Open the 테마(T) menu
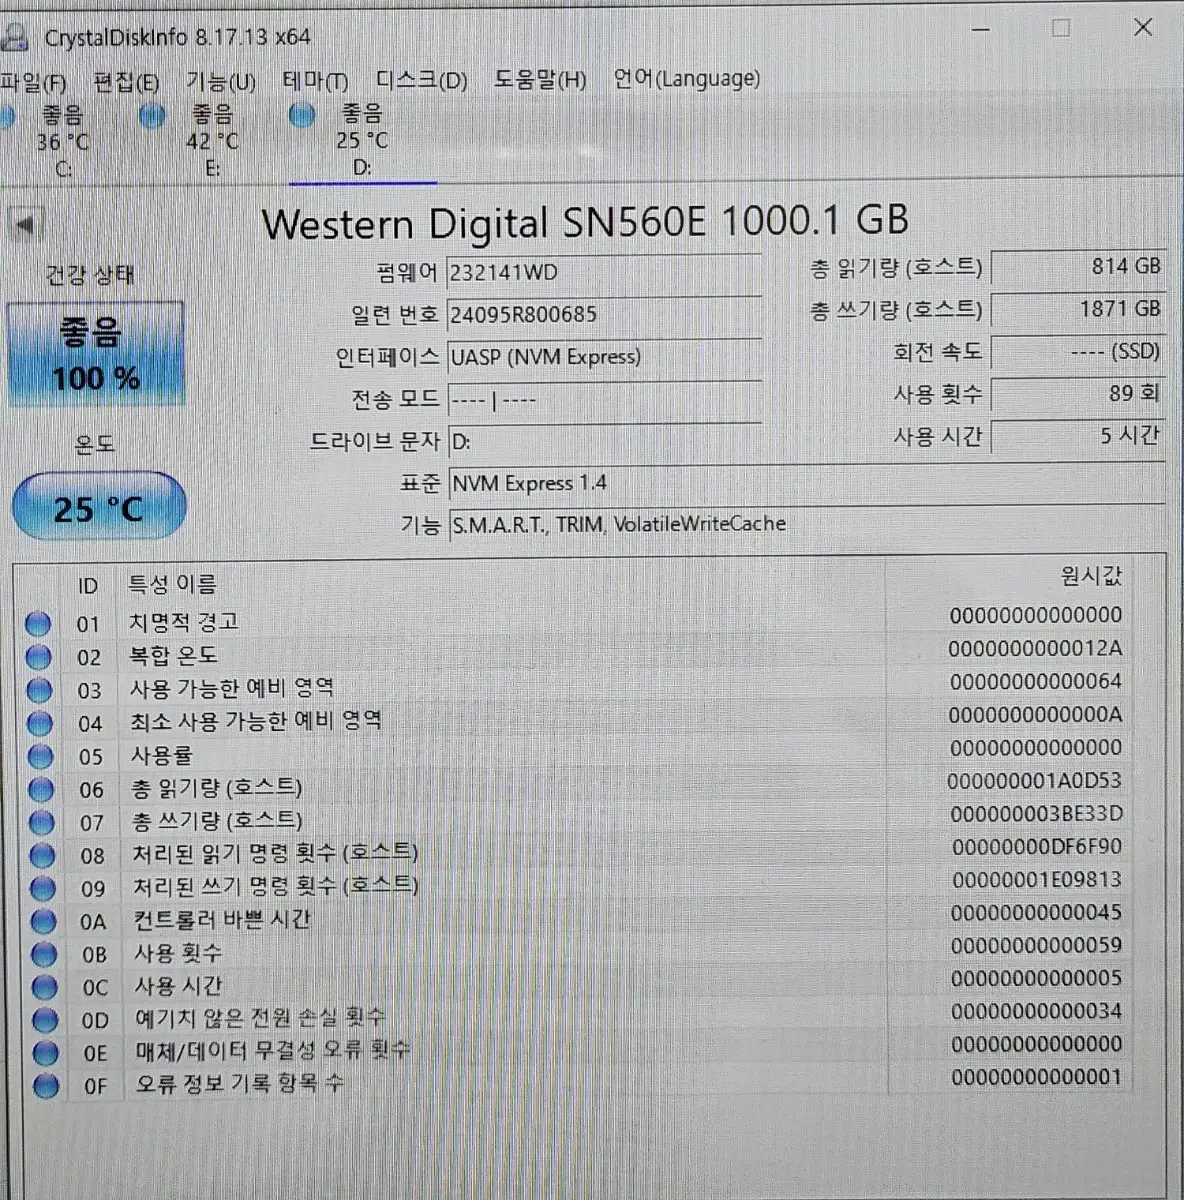1184x1200 pixels. tap(315, 81)
